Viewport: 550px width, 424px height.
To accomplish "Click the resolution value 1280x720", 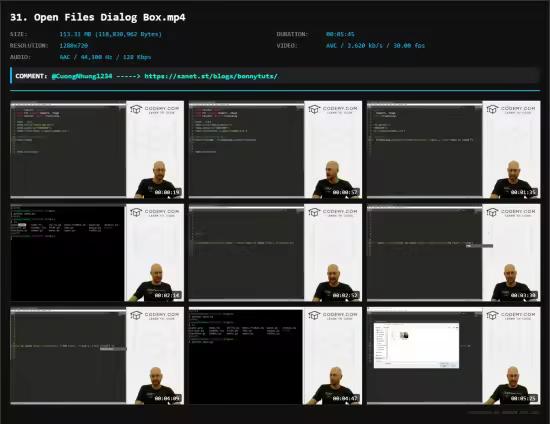I will pos(74,46).
